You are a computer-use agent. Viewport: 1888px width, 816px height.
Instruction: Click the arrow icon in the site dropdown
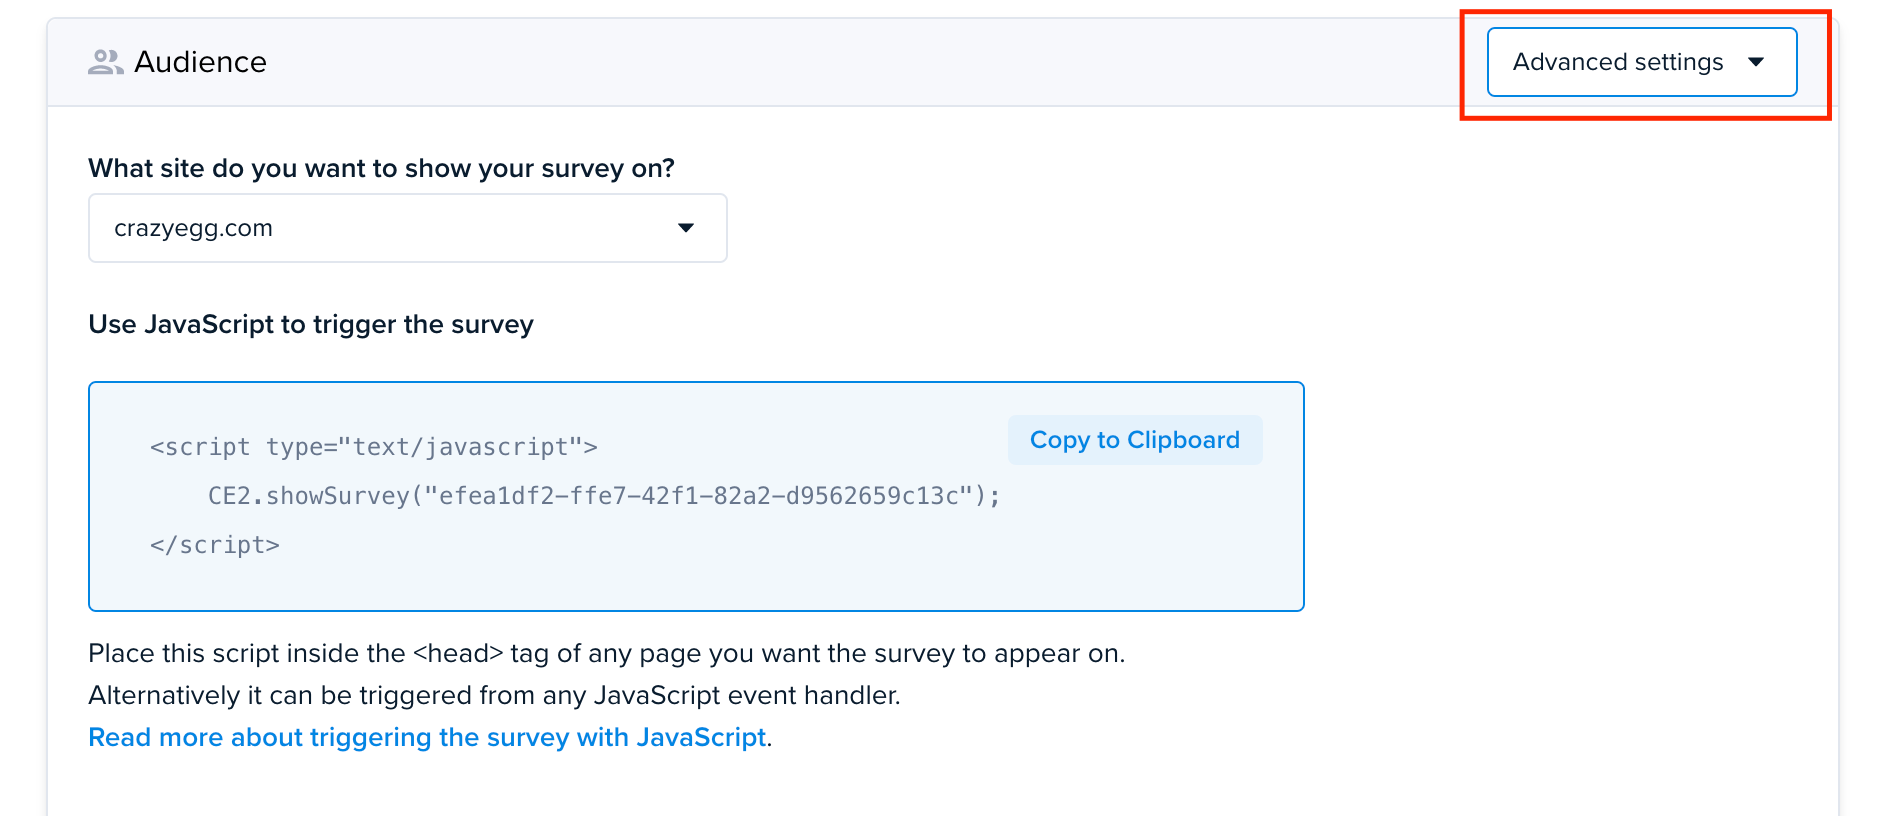(x=686, y=228)
